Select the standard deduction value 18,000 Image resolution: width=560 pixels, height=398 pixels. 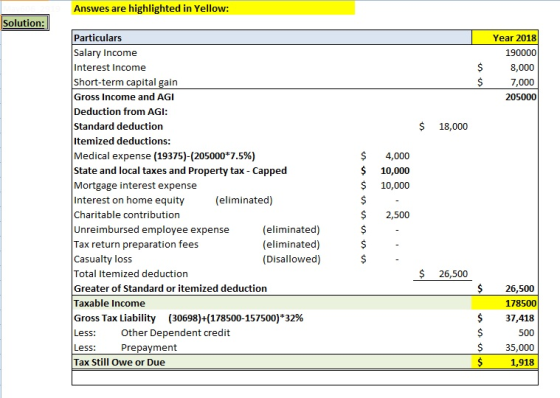click(x=453, y=126)
